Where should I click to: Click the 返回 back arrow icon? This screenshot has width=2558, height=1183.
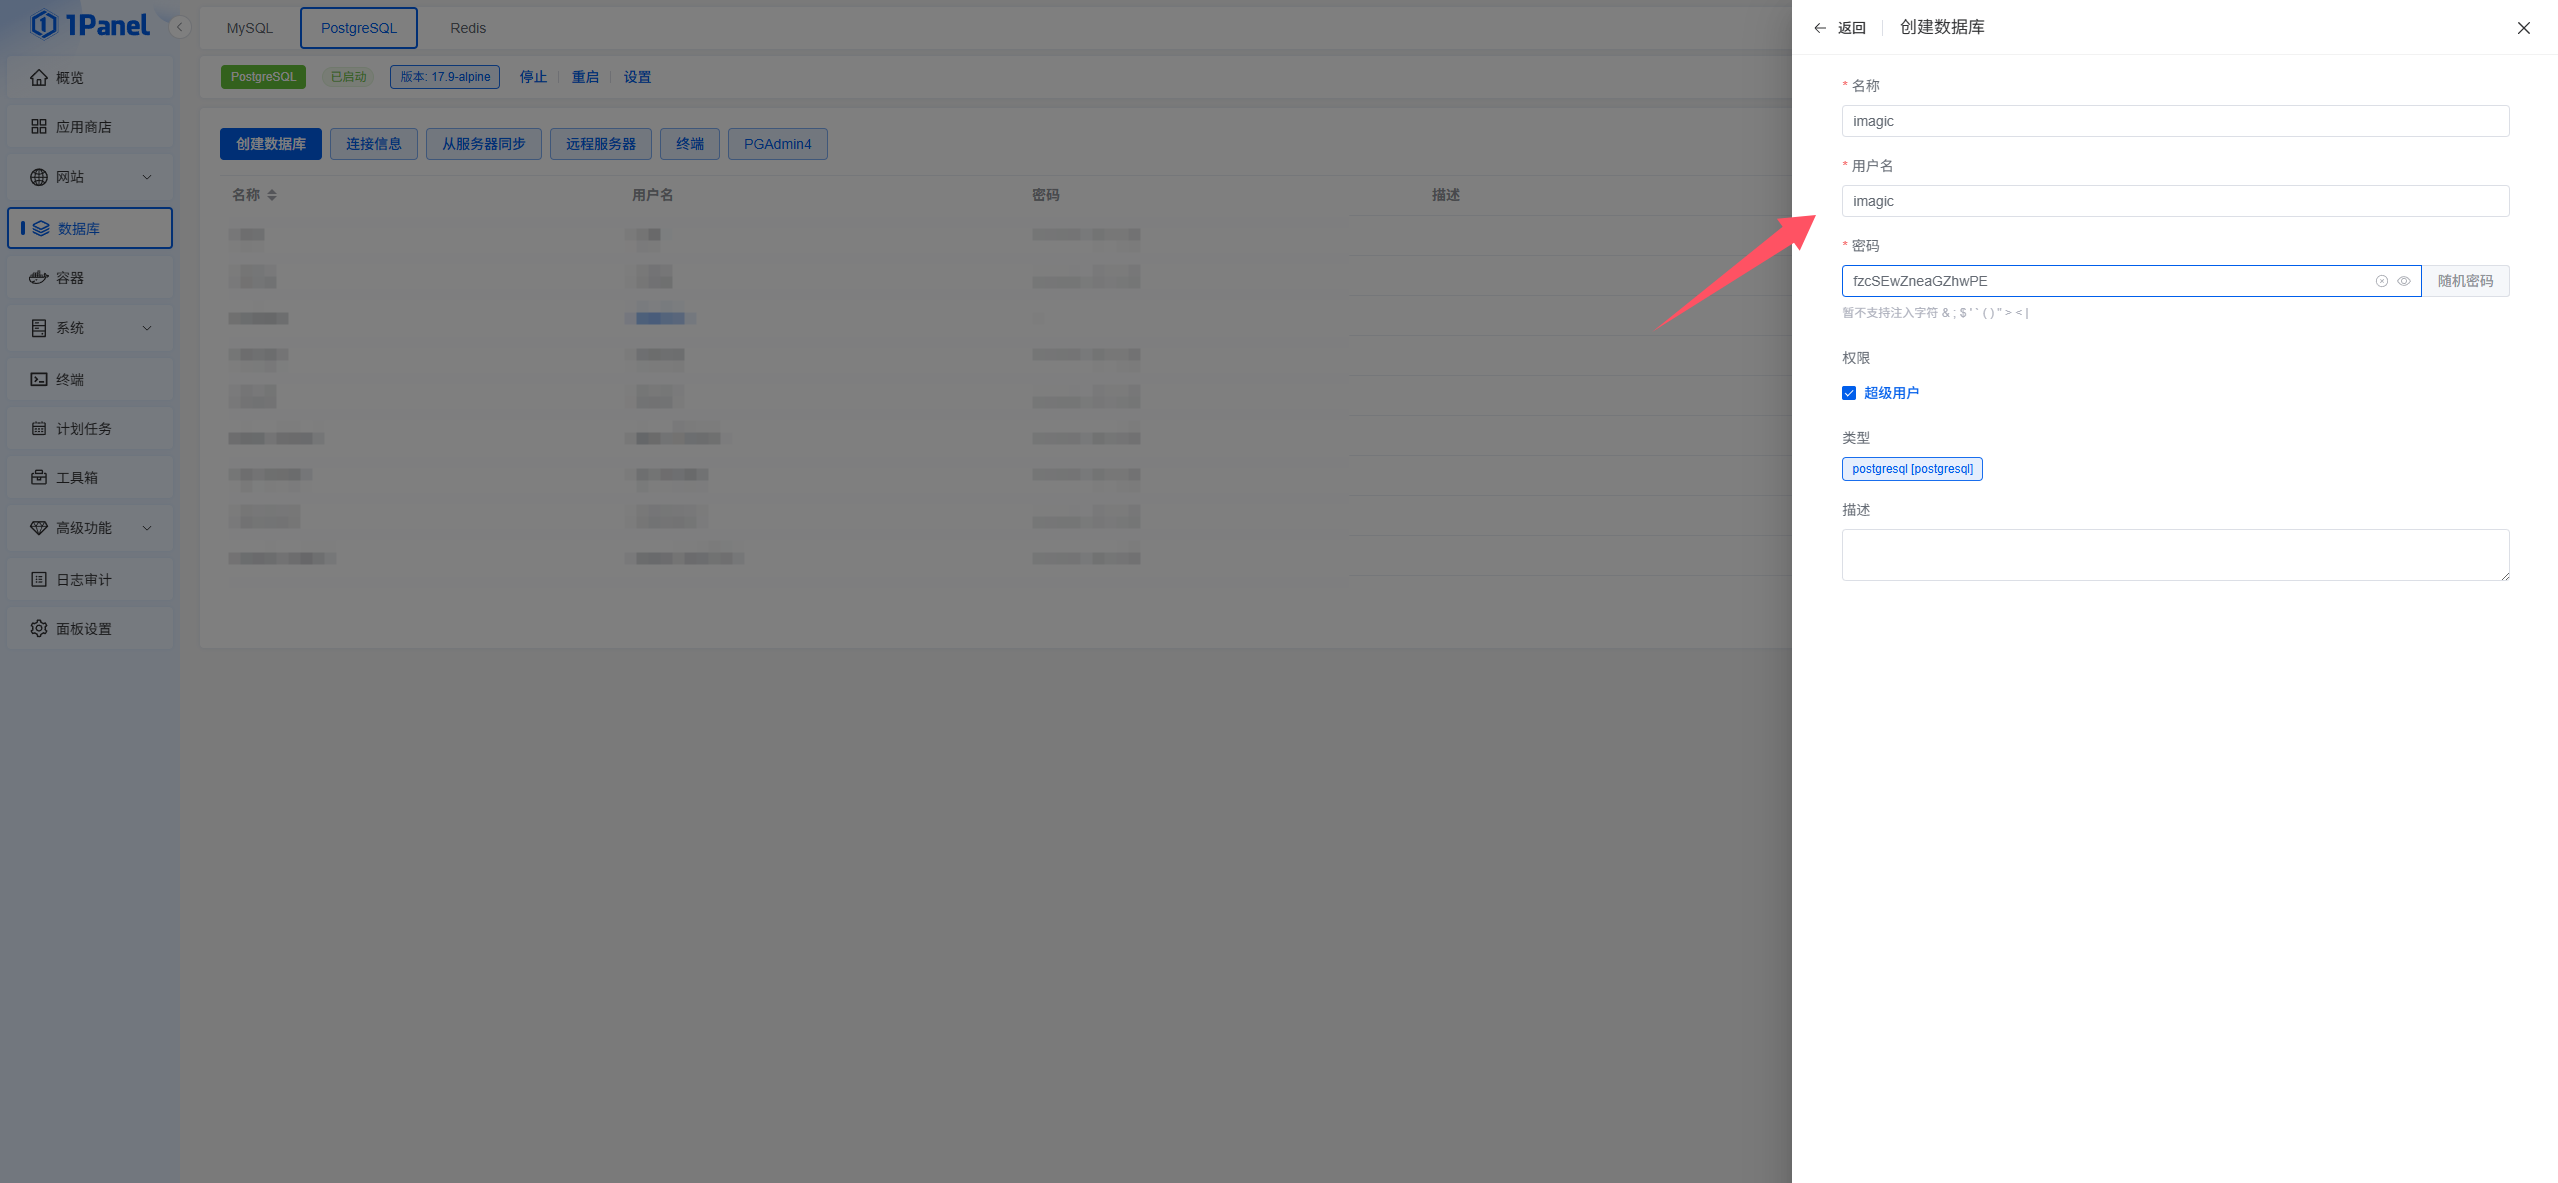pos(1820,28)
